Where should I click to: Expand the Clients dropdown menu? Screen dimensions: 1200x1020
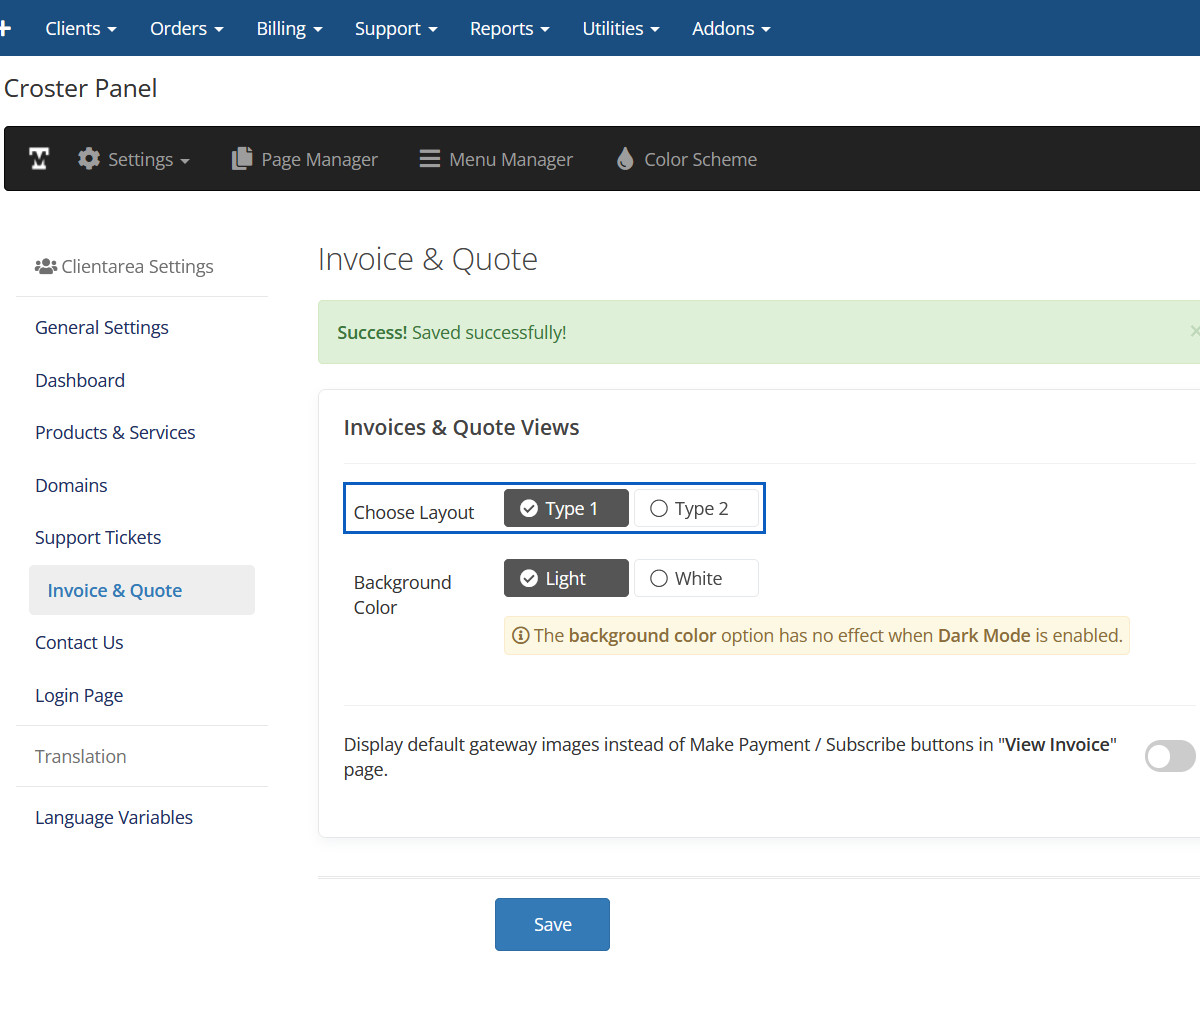(81, 29)
